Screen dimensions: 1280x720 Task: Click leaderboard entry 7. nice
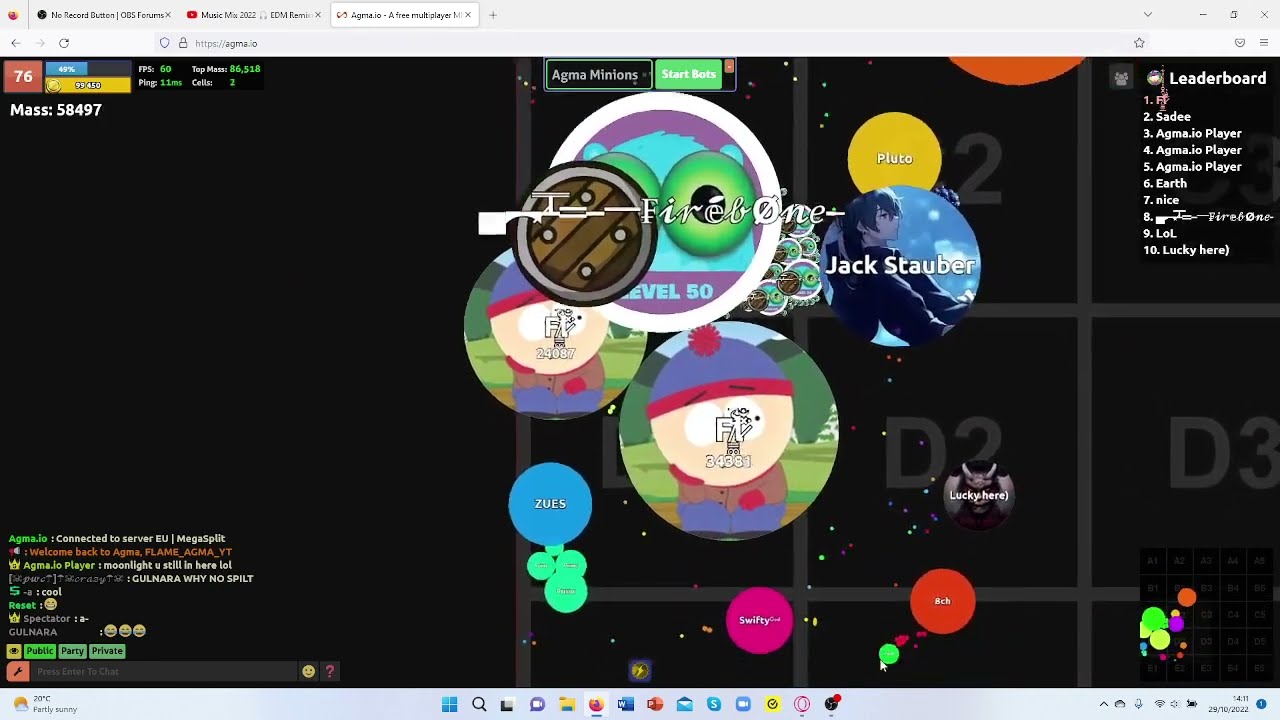pos(1161,200)
